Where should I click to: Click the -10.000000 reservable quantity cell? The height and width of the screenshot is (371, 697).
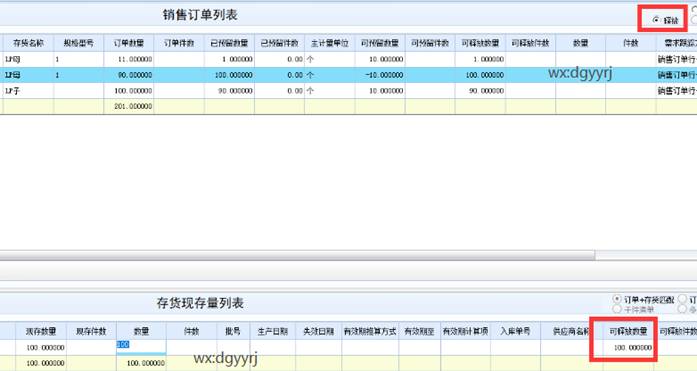pyautogui.click(x=380, y=75)
